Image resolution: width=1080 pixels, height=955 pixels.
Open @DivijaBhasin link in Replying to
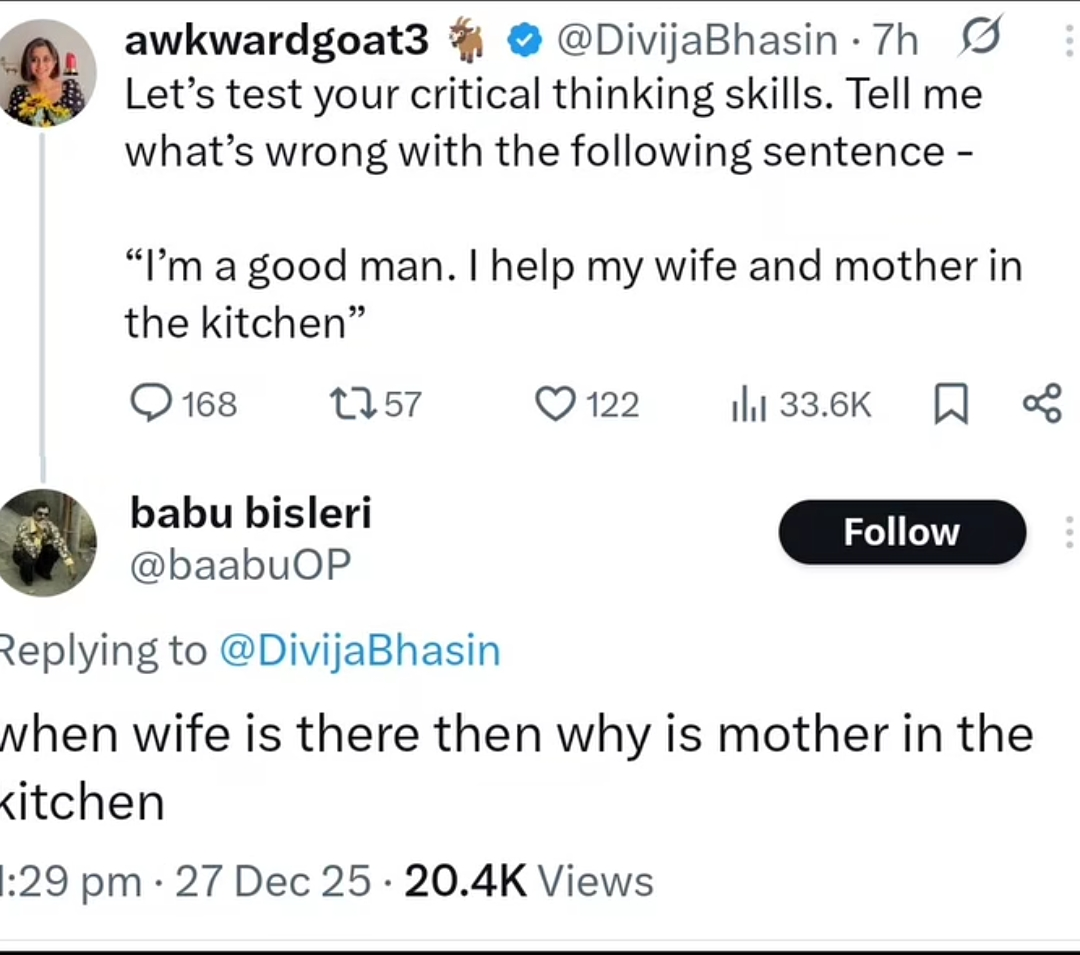[x=358, y=650]
